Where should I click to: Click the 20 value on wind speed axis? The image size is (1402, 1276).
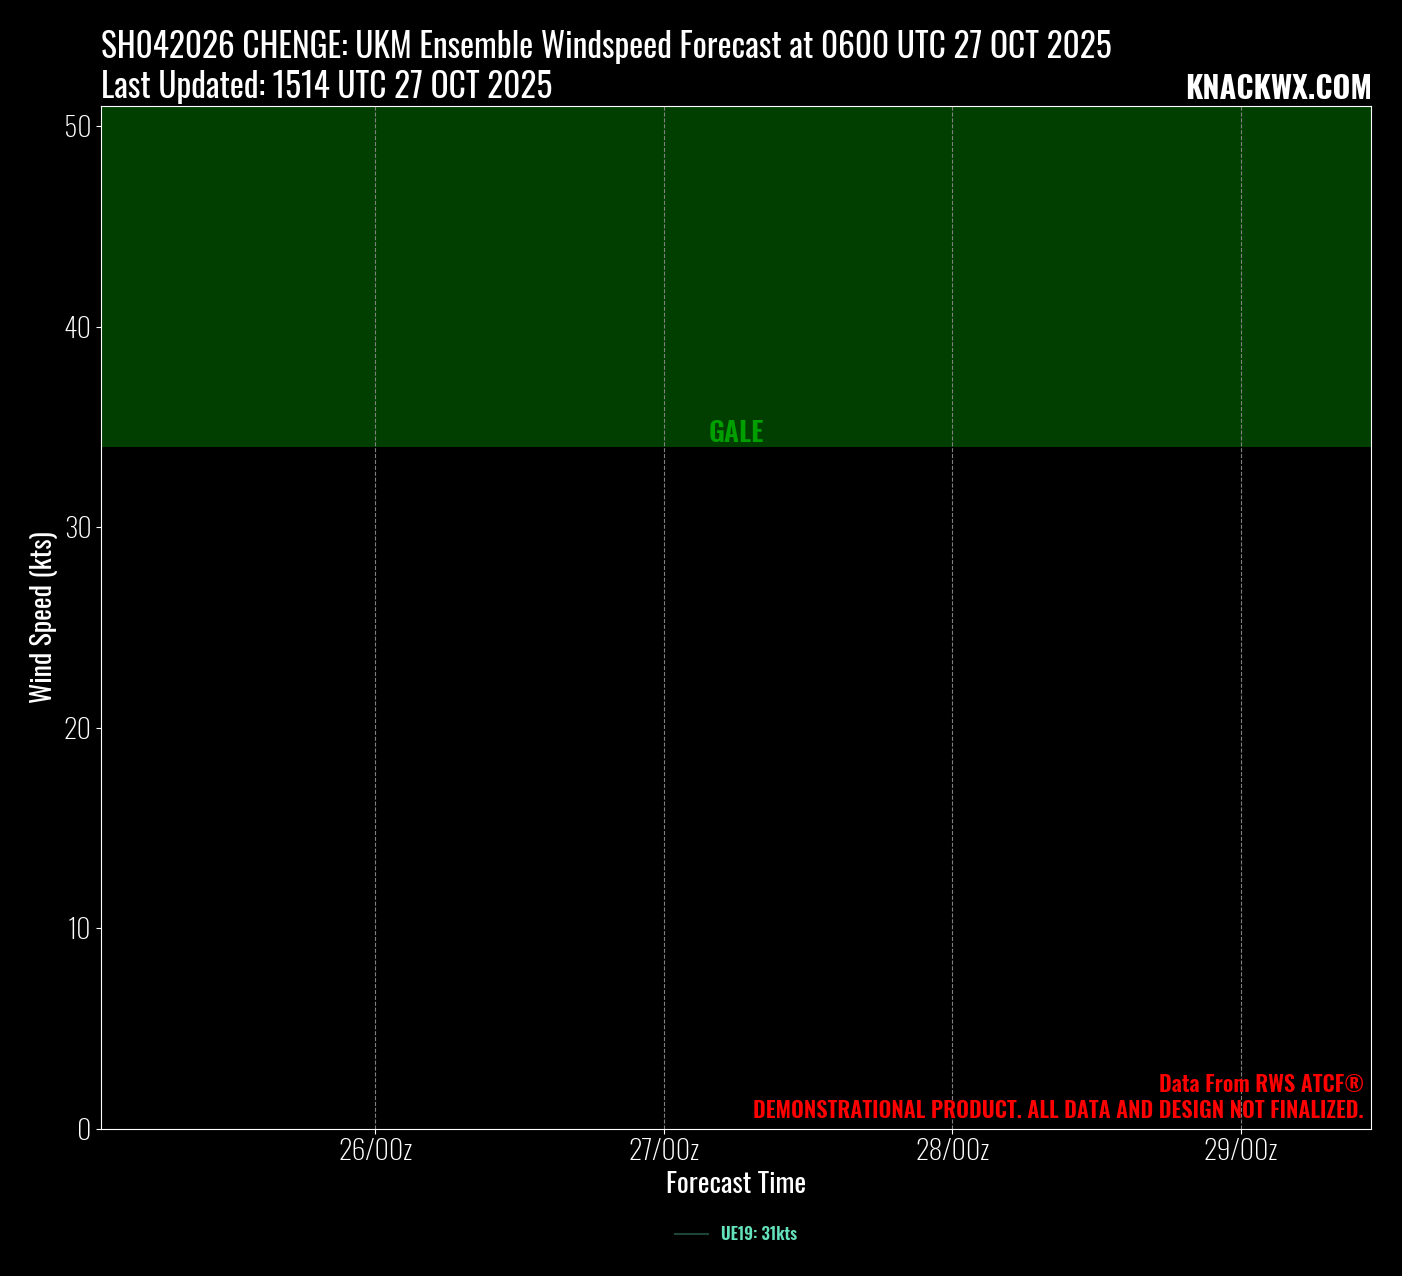pyautogui.click(x=78, y=729)
